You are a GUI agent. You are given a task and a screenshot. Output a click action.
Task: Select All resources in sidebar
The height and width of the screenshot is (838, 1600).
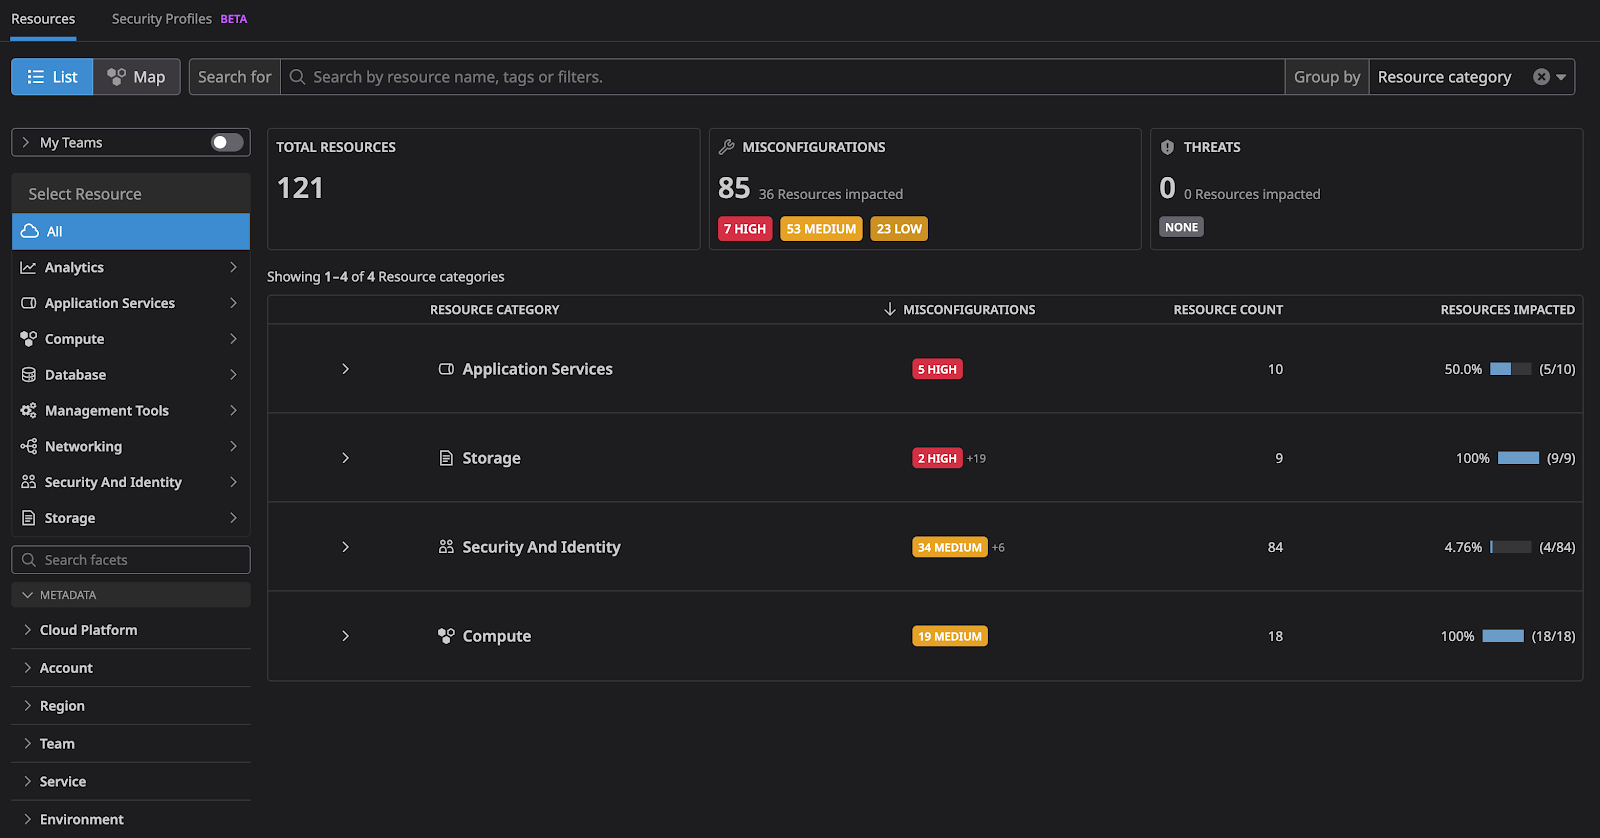pos(131,231)
